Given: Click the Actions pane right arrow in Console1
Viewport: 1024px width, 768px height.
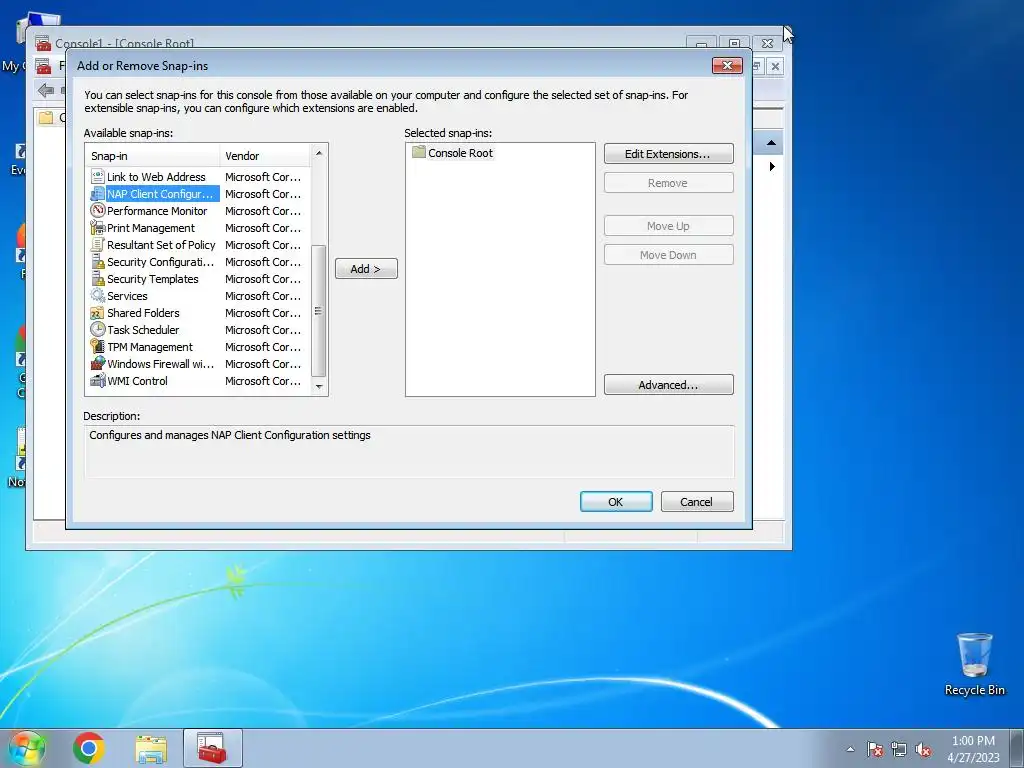Looking at the screenshot, I should pos(772,167).
